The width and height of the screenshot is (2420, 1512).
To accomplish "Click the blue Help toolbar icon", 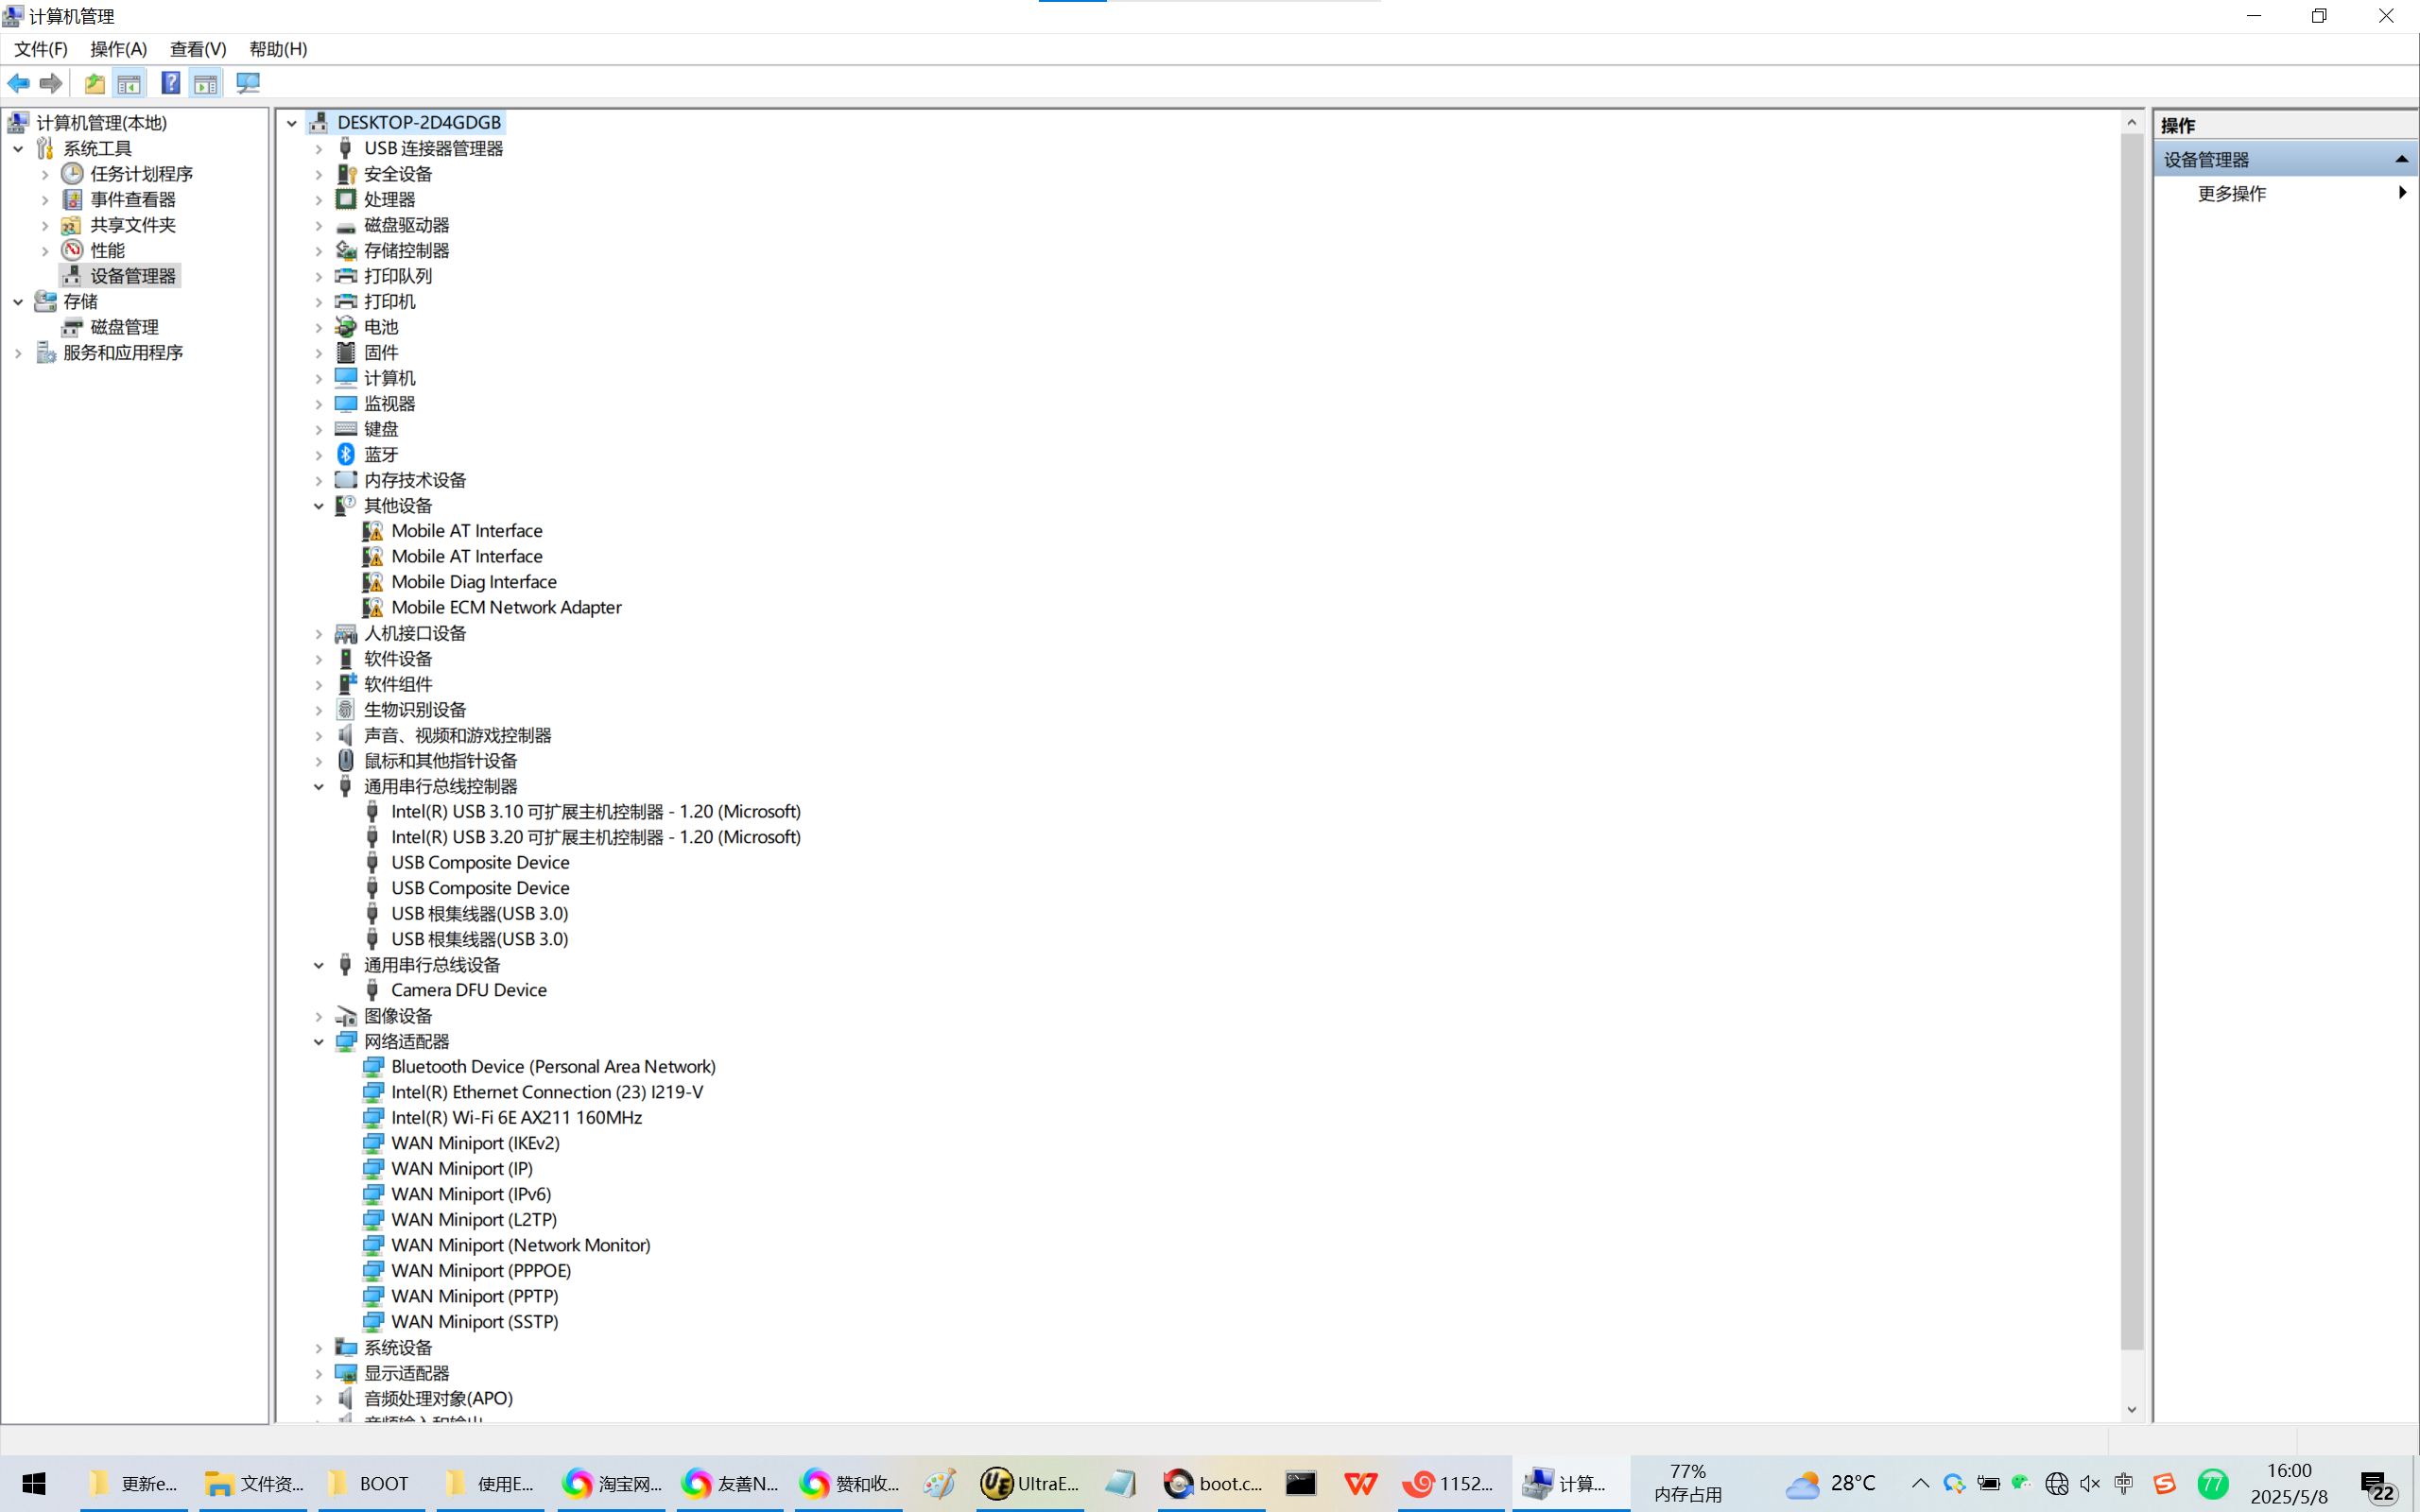I will (x=171, y=83).
